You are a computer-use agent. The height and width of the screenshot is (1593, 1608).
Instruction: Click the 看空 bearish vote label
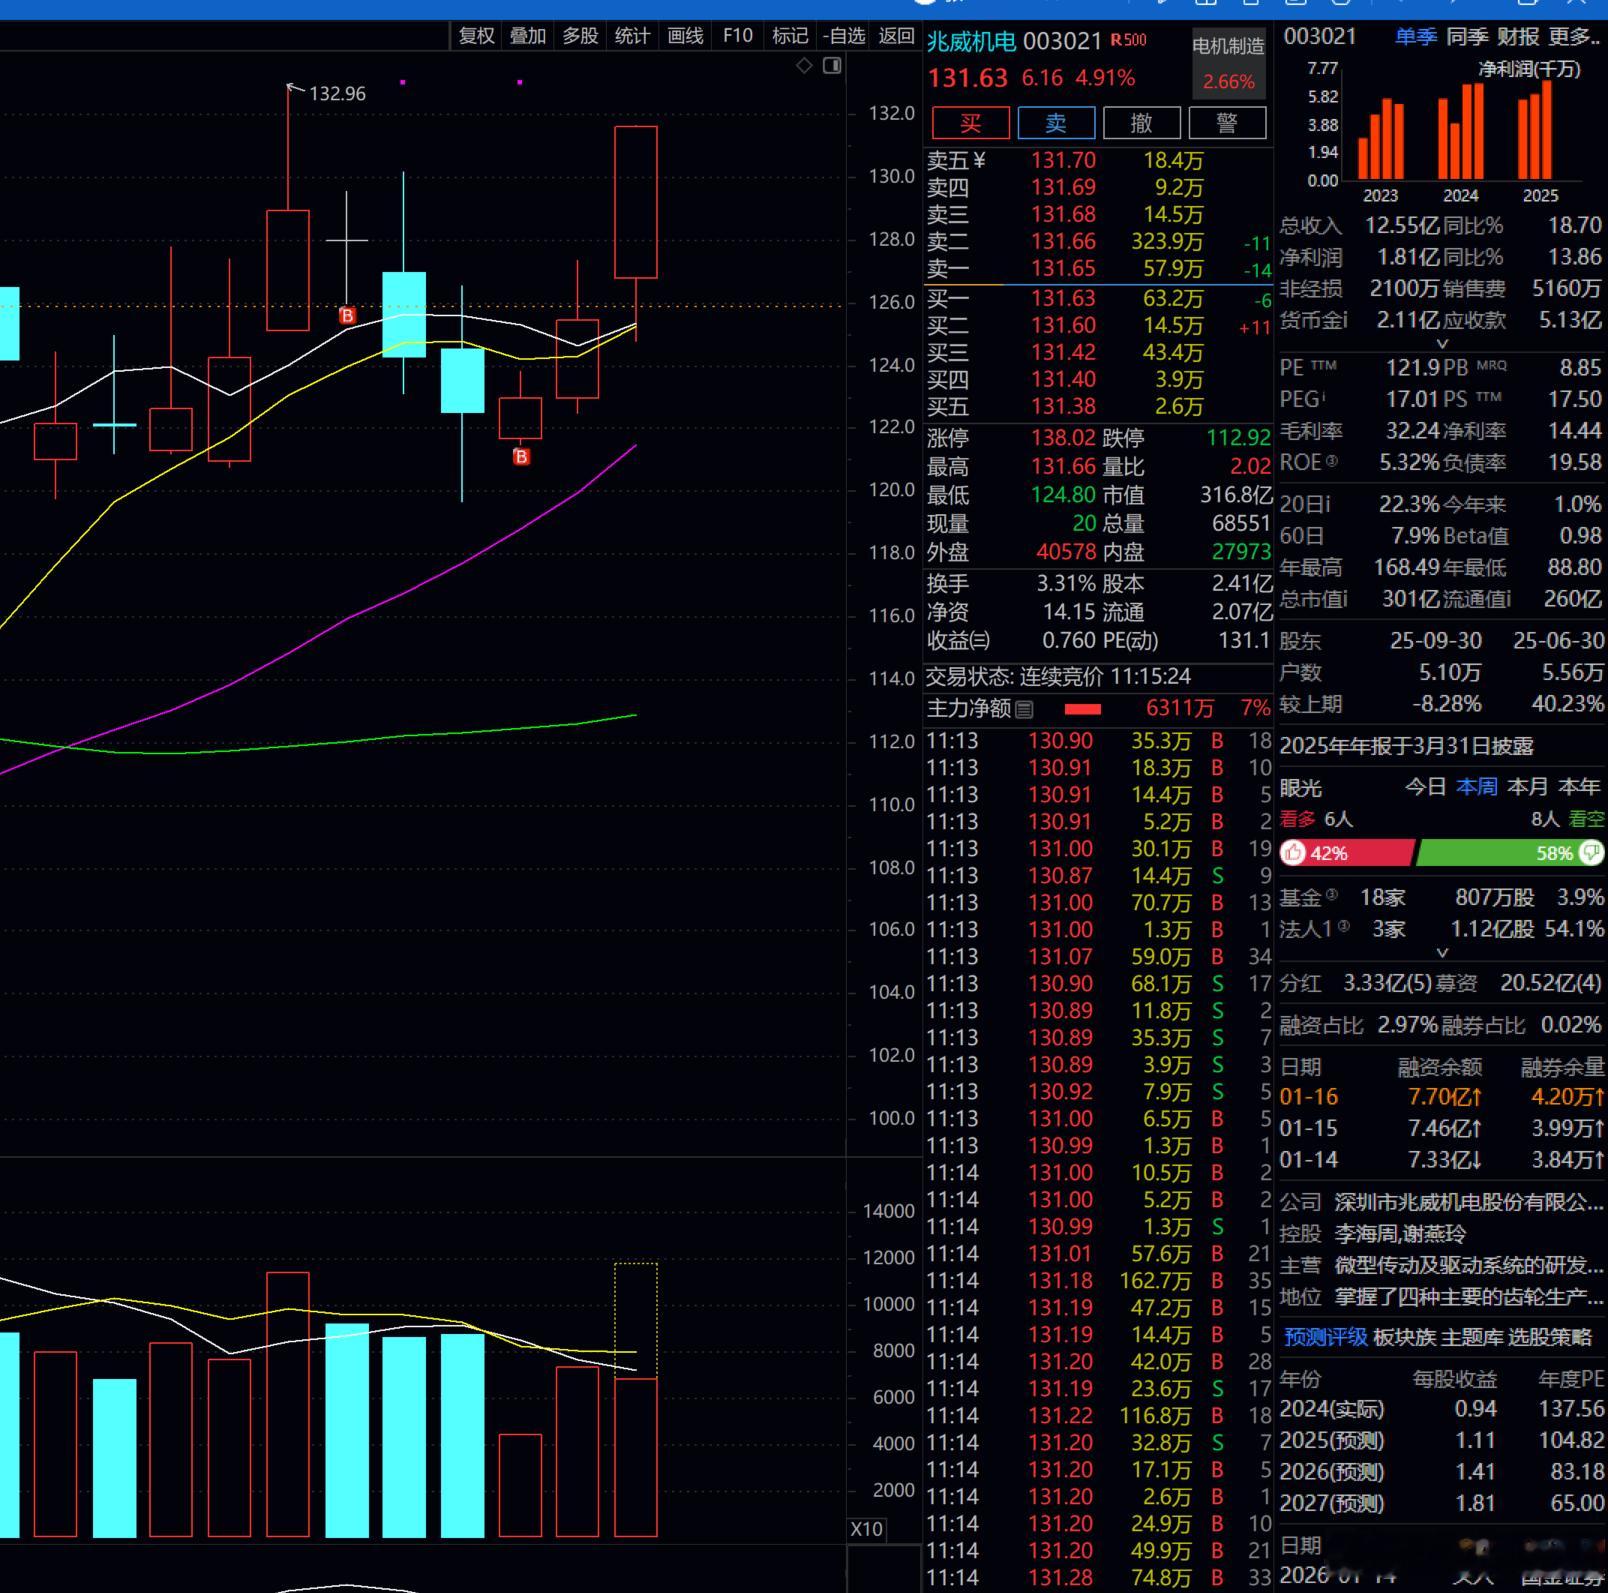coord(1586,819)
